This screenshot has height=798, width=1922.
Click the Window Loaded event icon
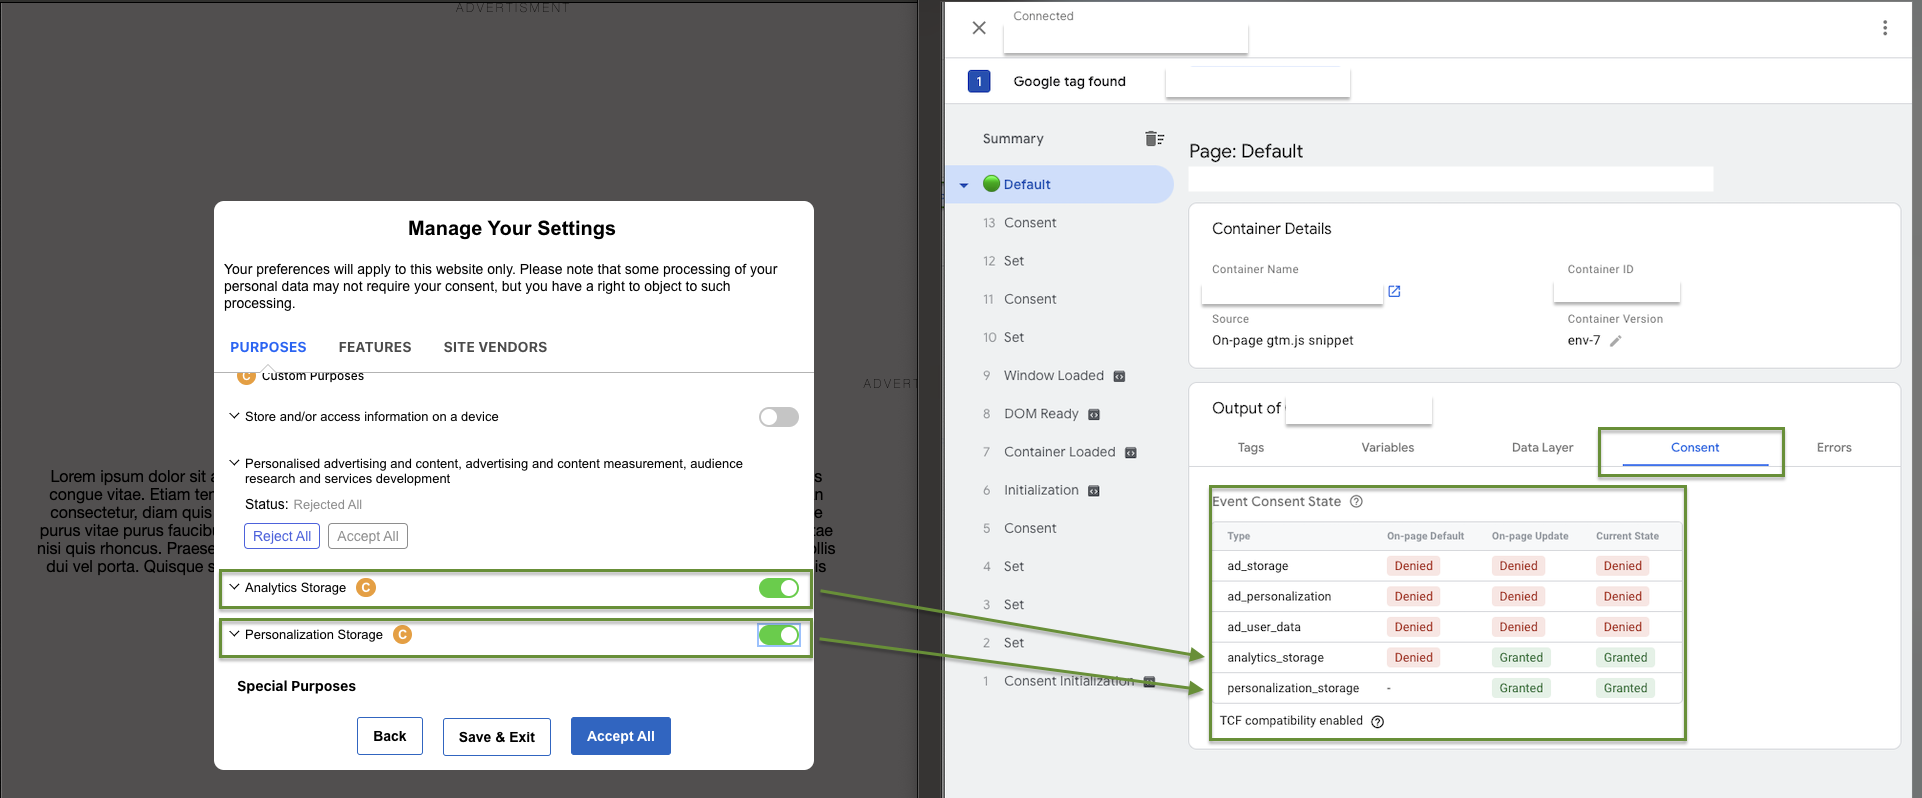tap(1119, 377)
